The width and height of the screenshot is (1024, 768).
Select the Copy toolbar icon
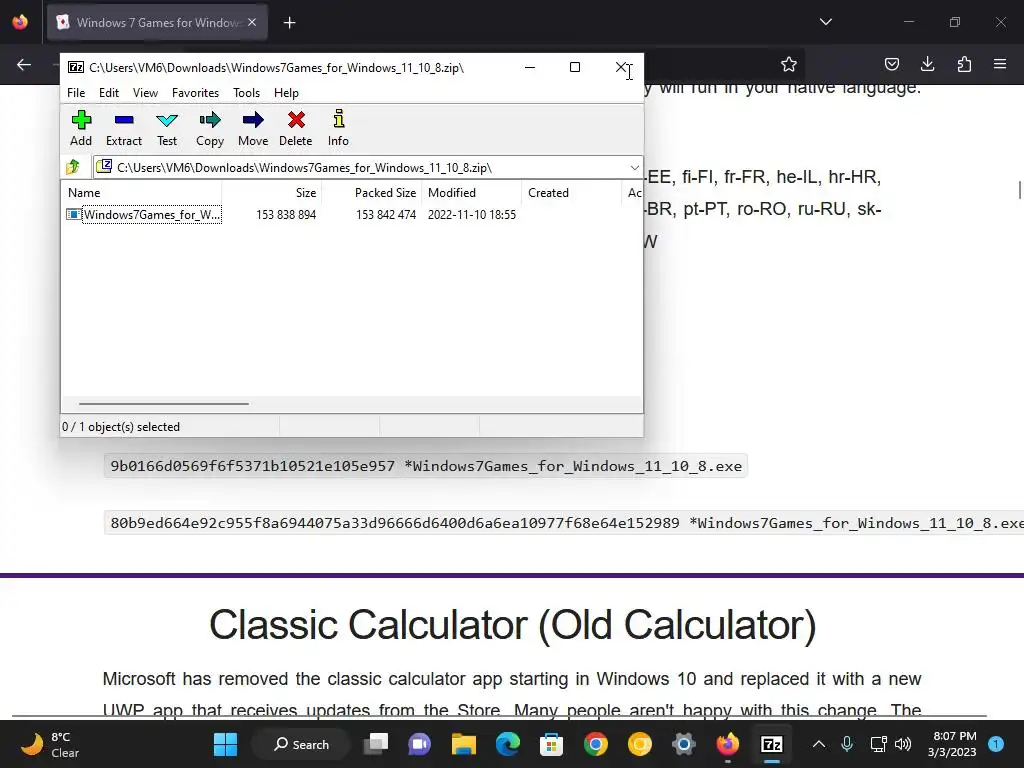click(210, 128)
